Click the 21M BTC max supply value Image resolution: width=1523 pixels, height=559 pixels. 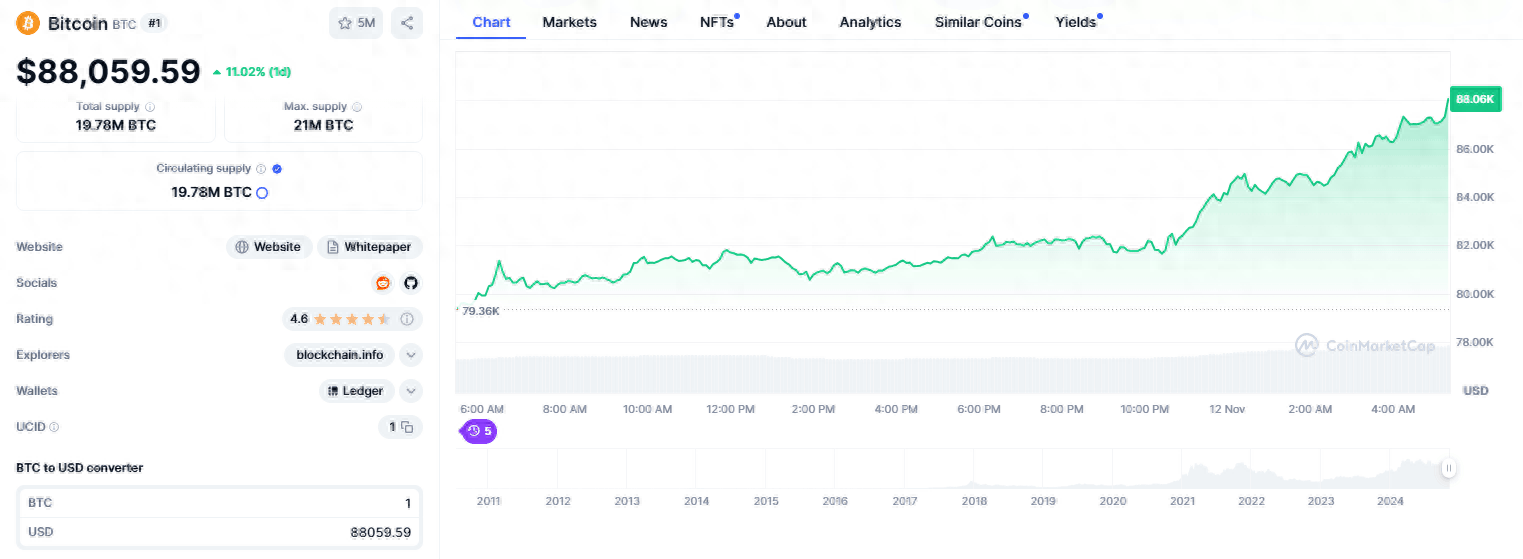(x=324, y=125)
